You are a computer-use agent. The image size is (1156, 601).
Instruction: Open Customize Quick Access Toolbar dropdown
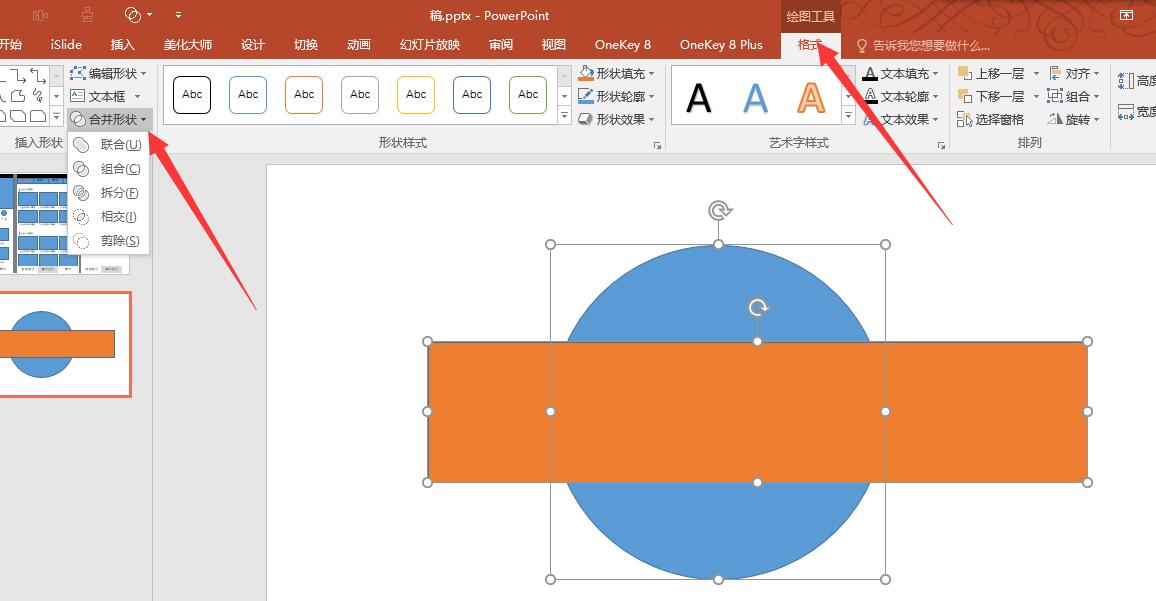[178, 15]
